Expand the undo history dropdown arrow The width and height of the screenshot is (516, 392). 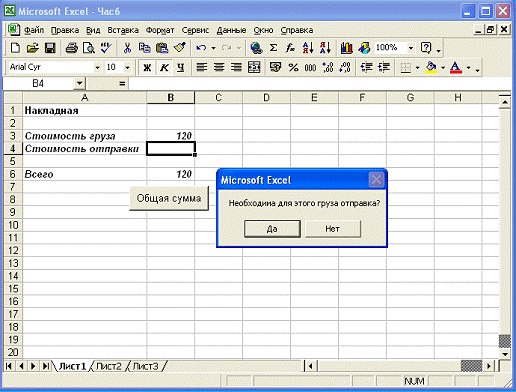(213, 48)
